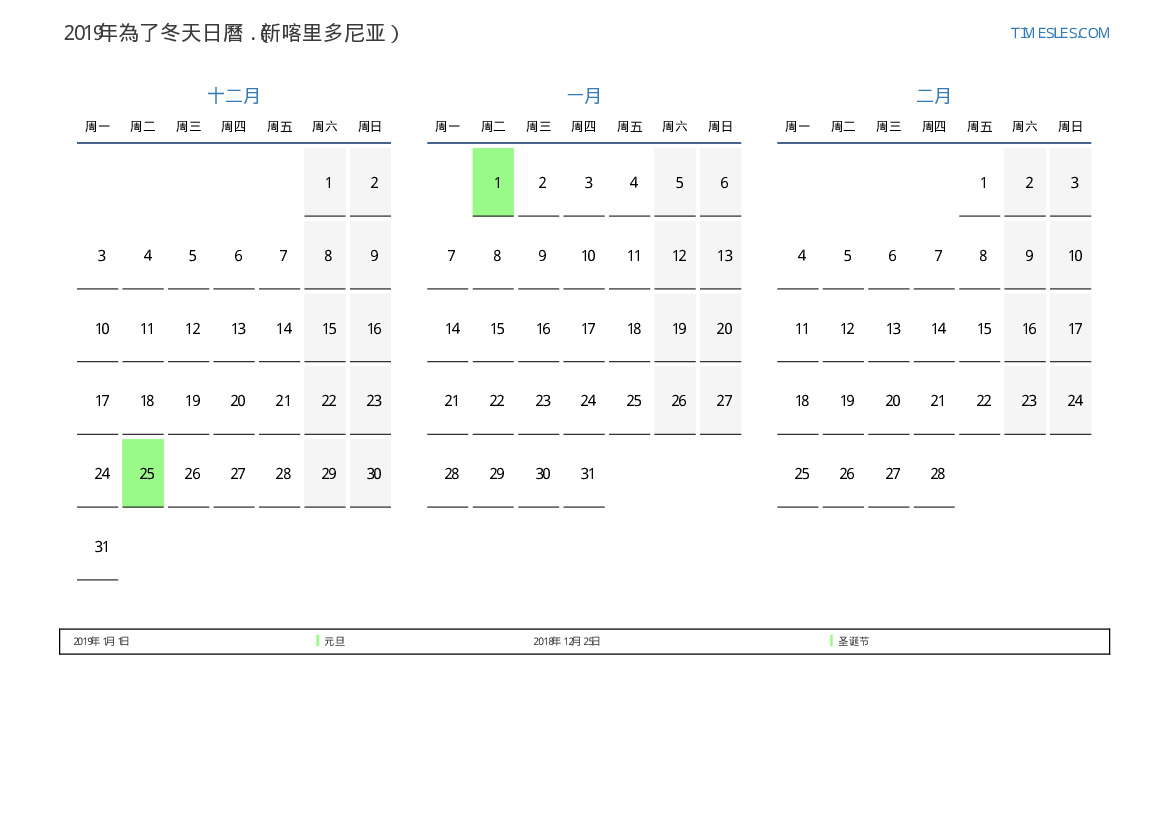Click the 周日 header under 二月

[1070, 127]
